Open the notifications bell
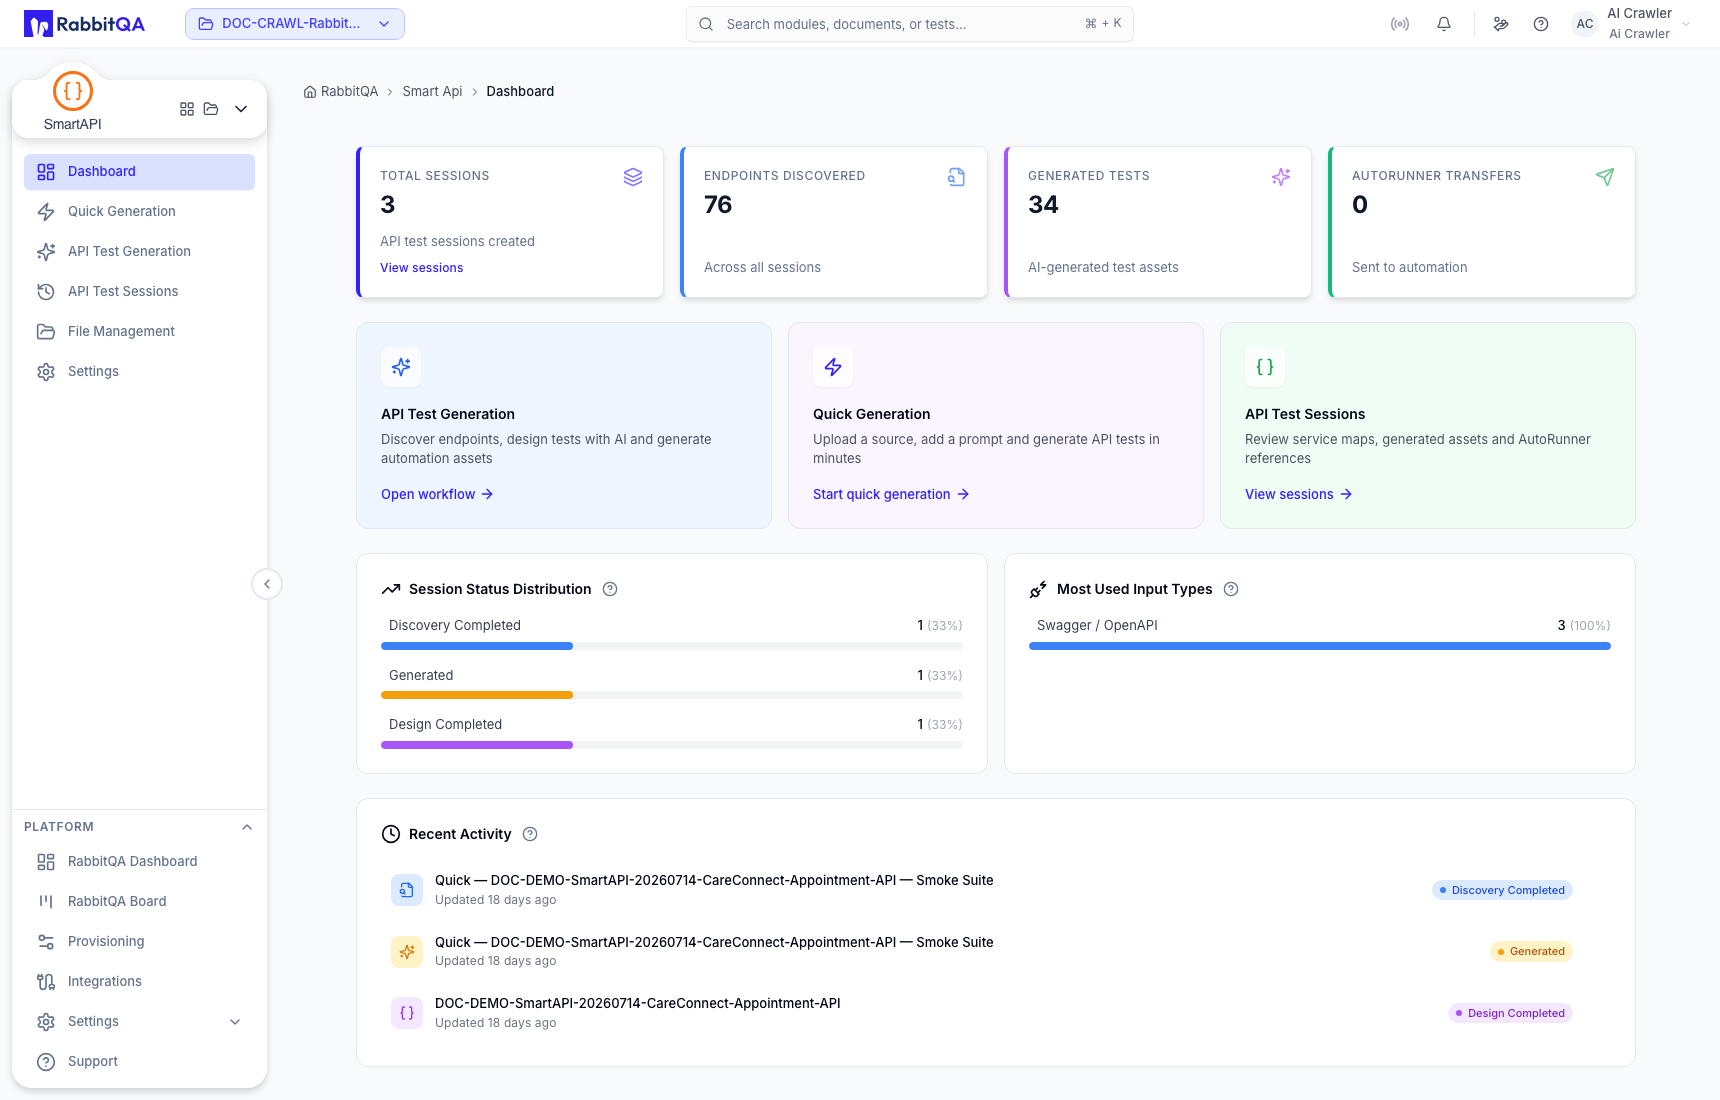This screenshot has height=1100, width=1720. 1444,24
